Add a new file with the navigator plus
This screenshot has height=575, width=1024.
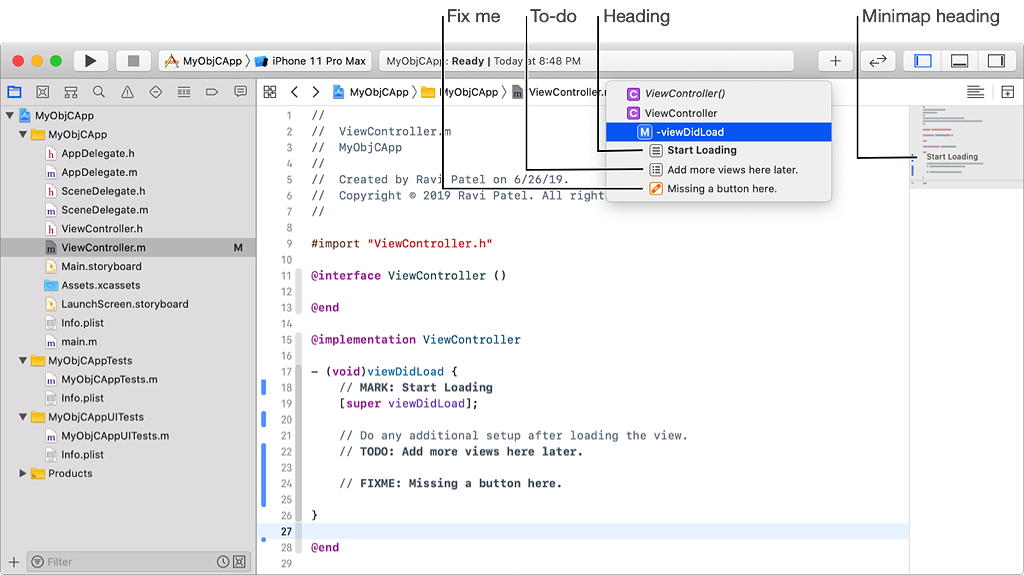(13, 562)
